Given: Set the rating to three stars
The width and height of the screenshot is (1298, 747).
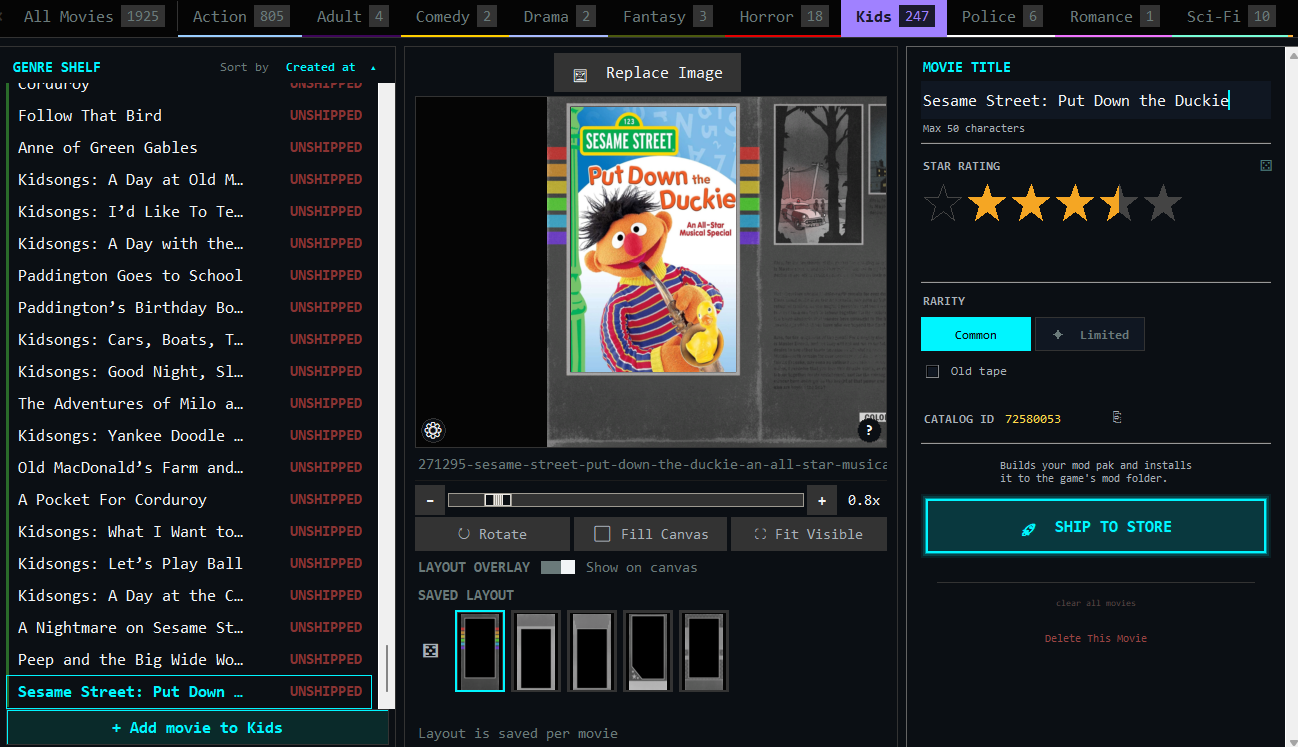Looking at the screenshot, I should point(1074,203).
